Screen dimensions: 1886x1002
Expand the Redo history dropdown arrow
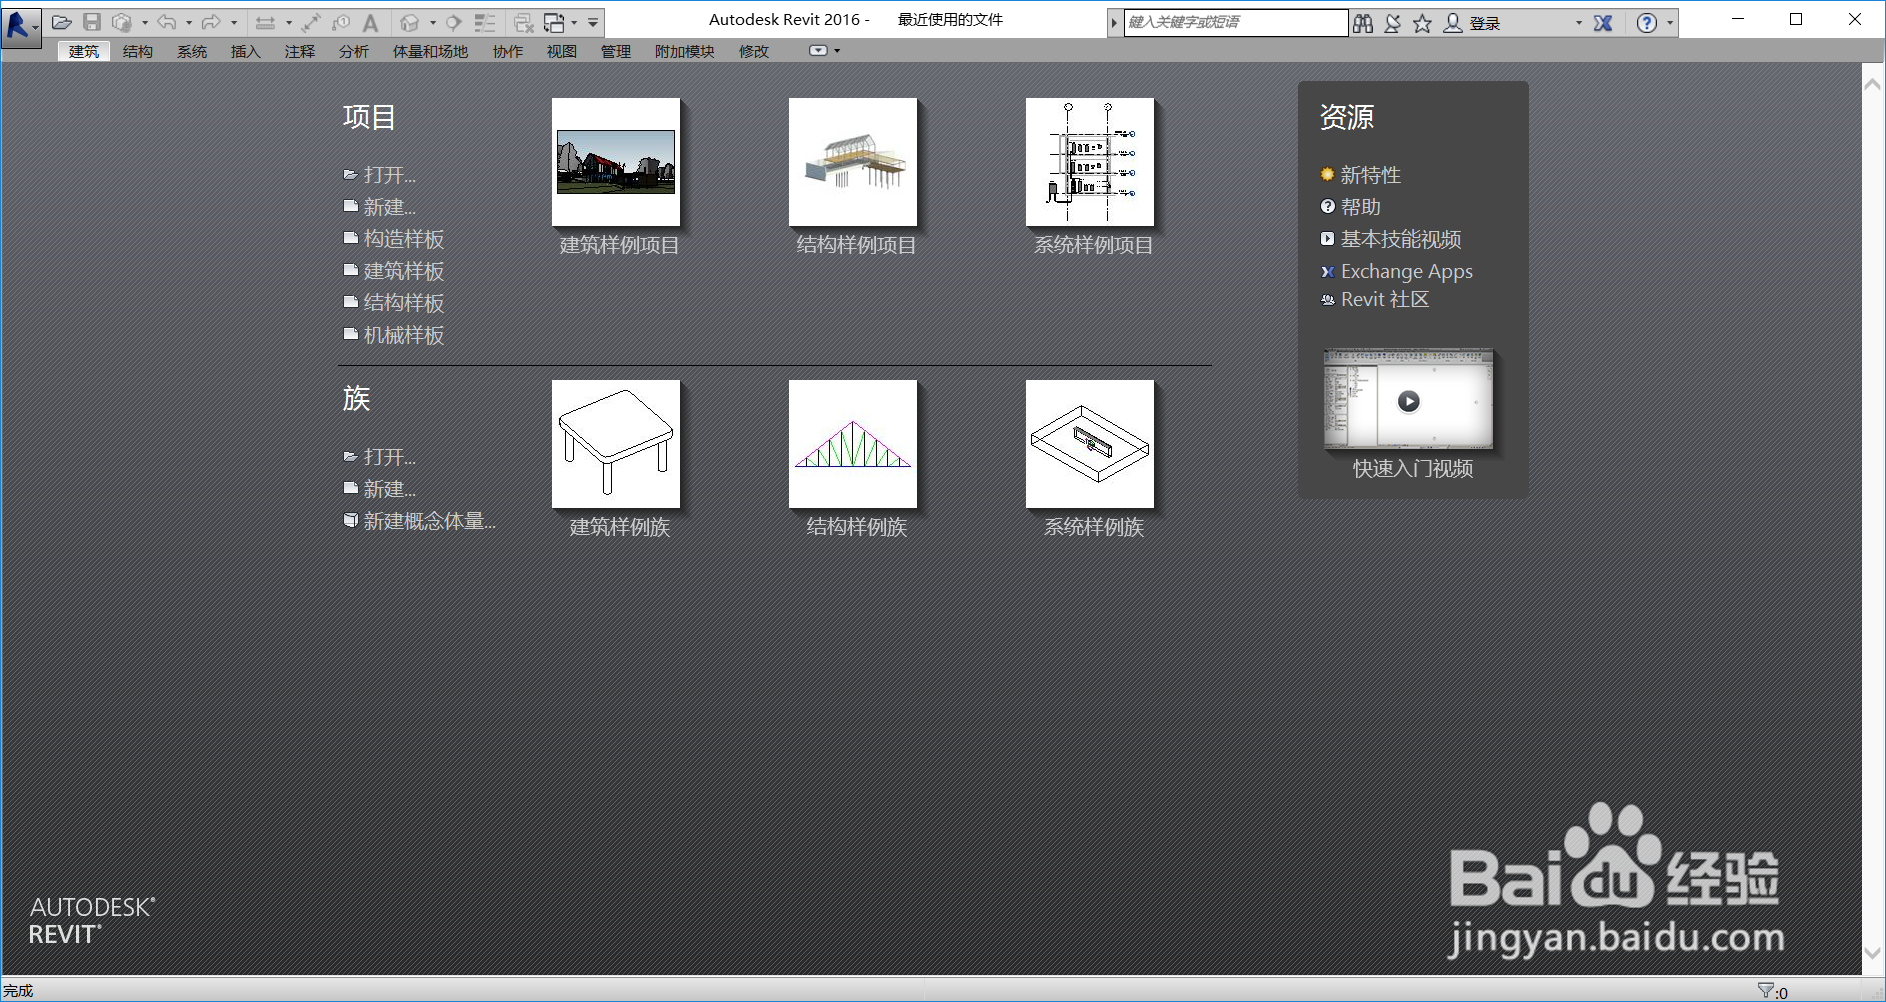coord(234,22)
